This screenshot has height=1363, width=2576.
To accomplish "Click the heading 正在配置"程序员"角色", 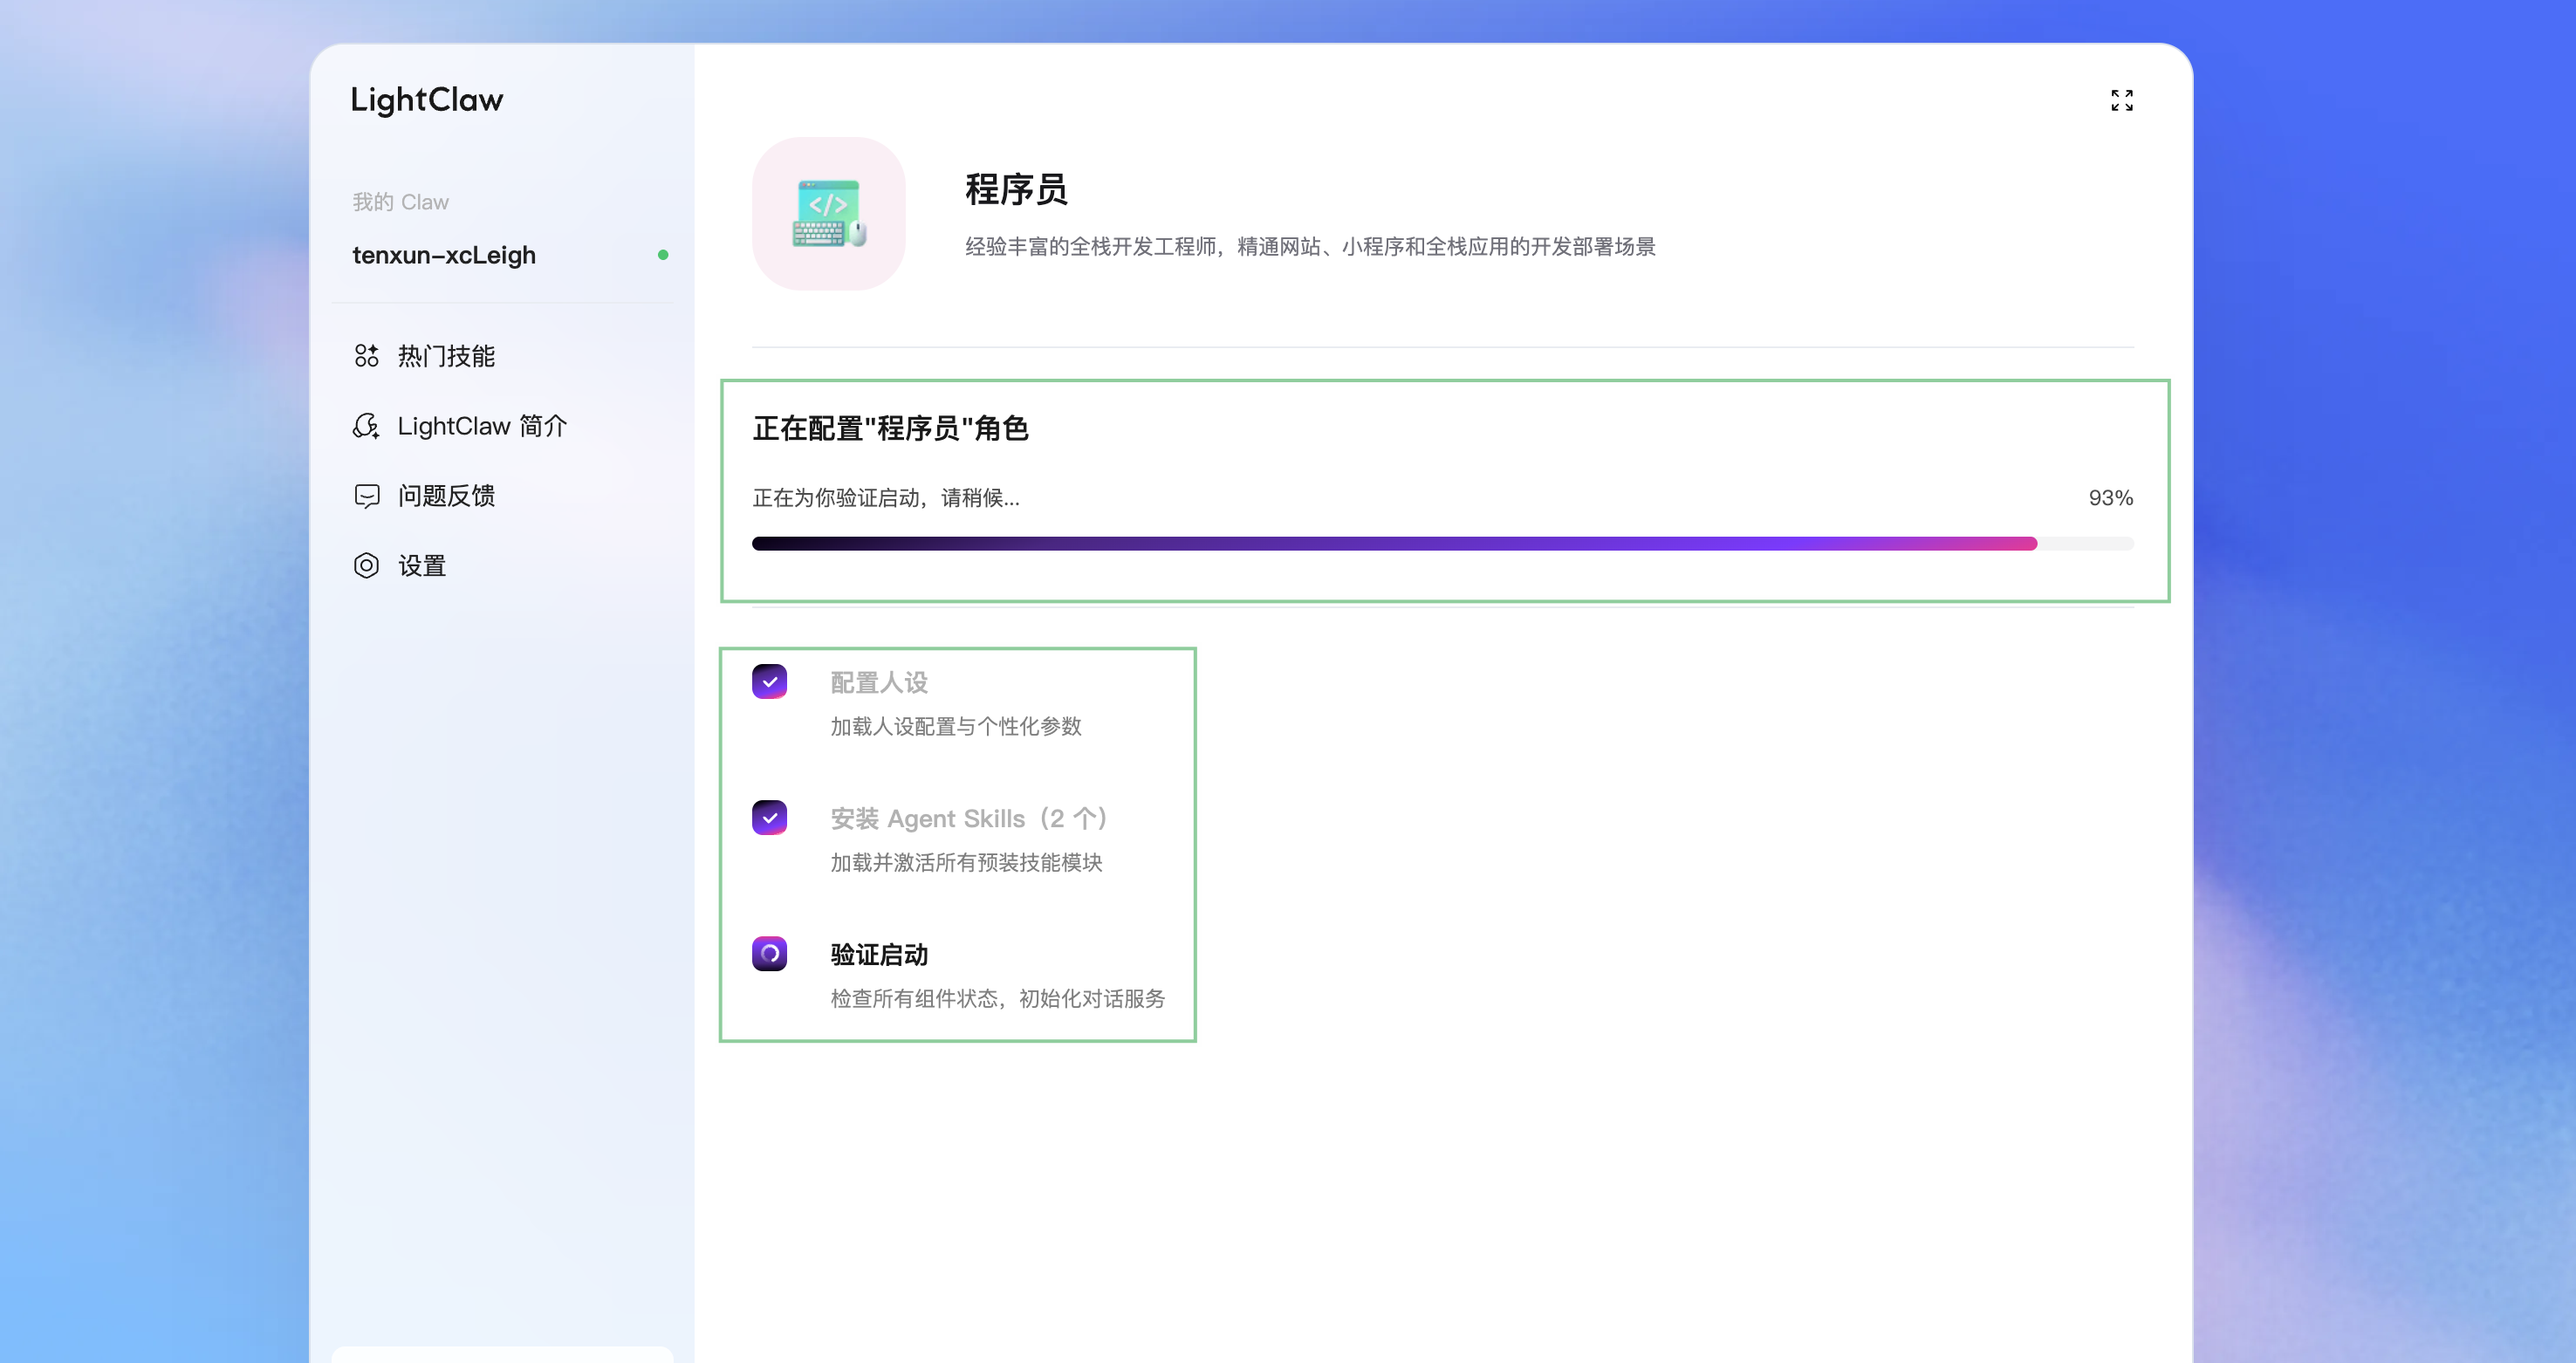I will 890,428.
